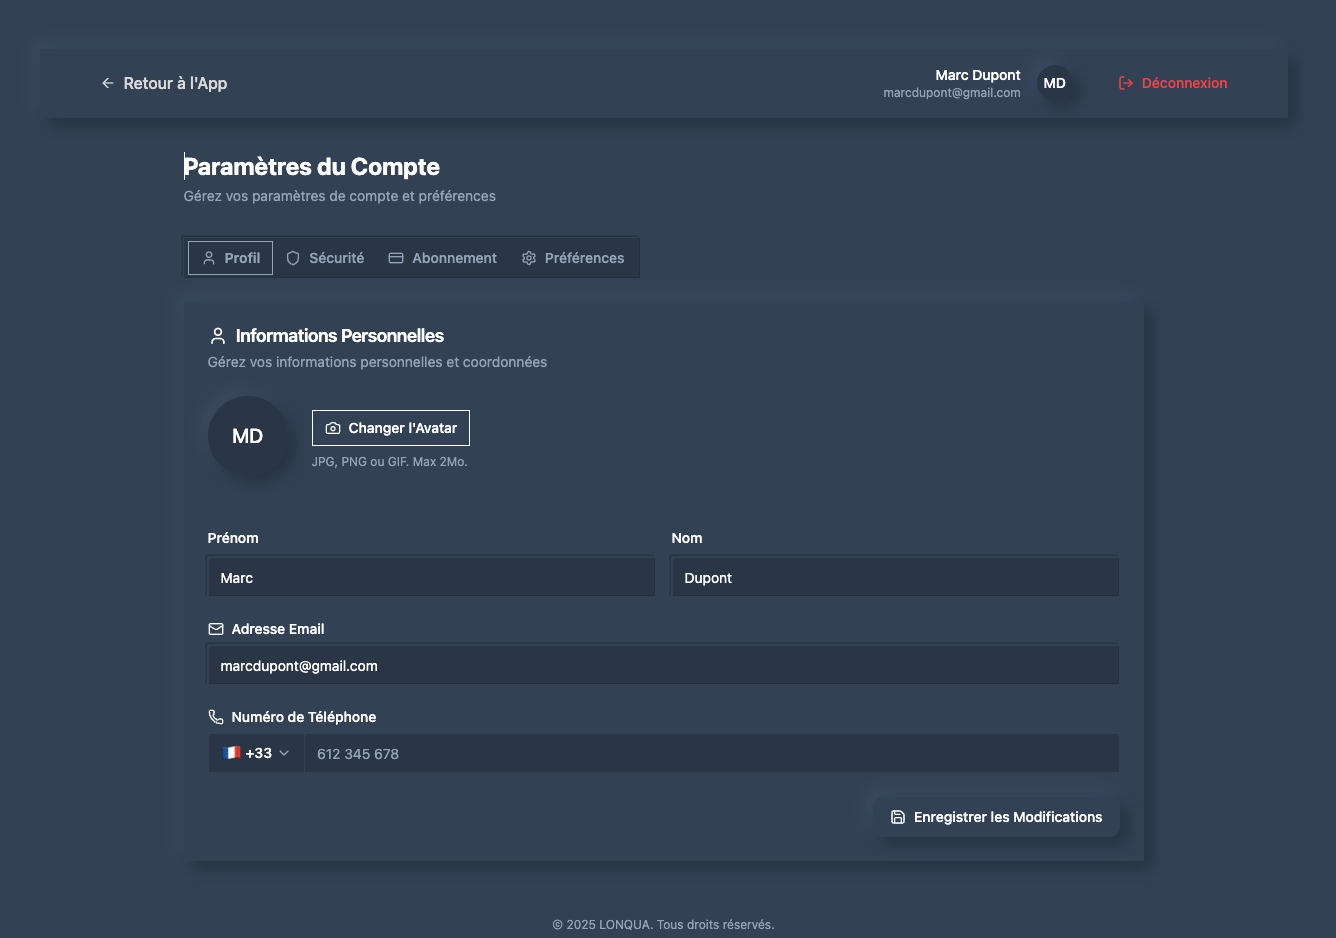Click into the Adresse Email input field
1336x938 pixels.
coord(662,666)
